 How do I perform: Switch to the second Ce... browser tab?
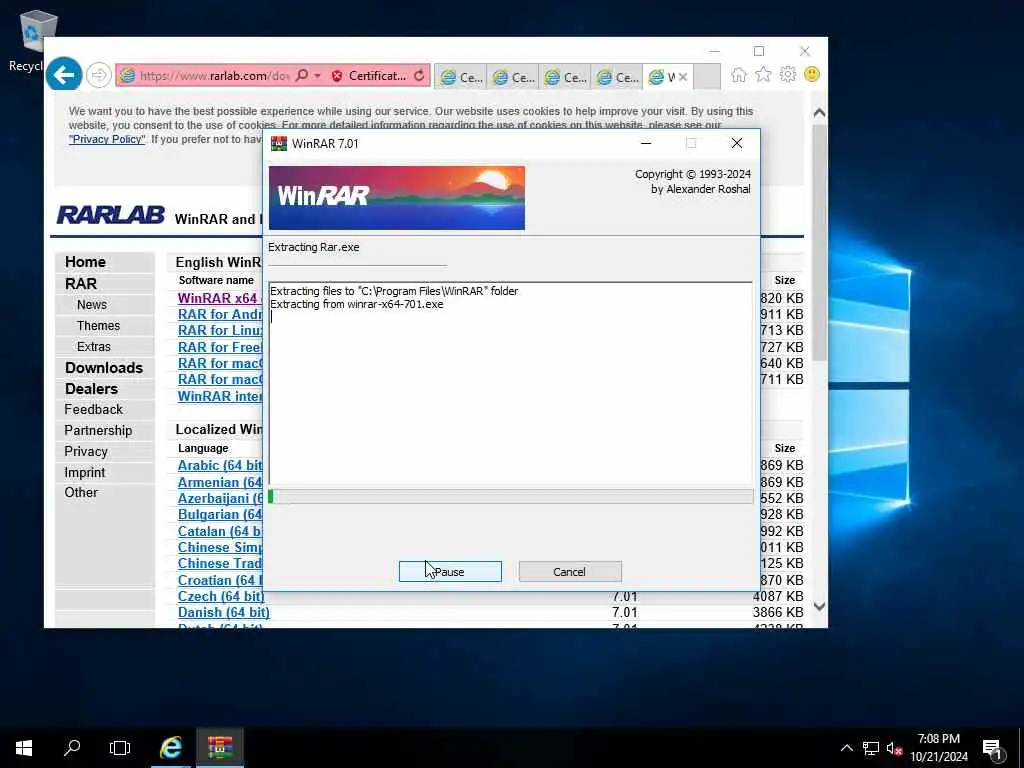tap(513, 77)
